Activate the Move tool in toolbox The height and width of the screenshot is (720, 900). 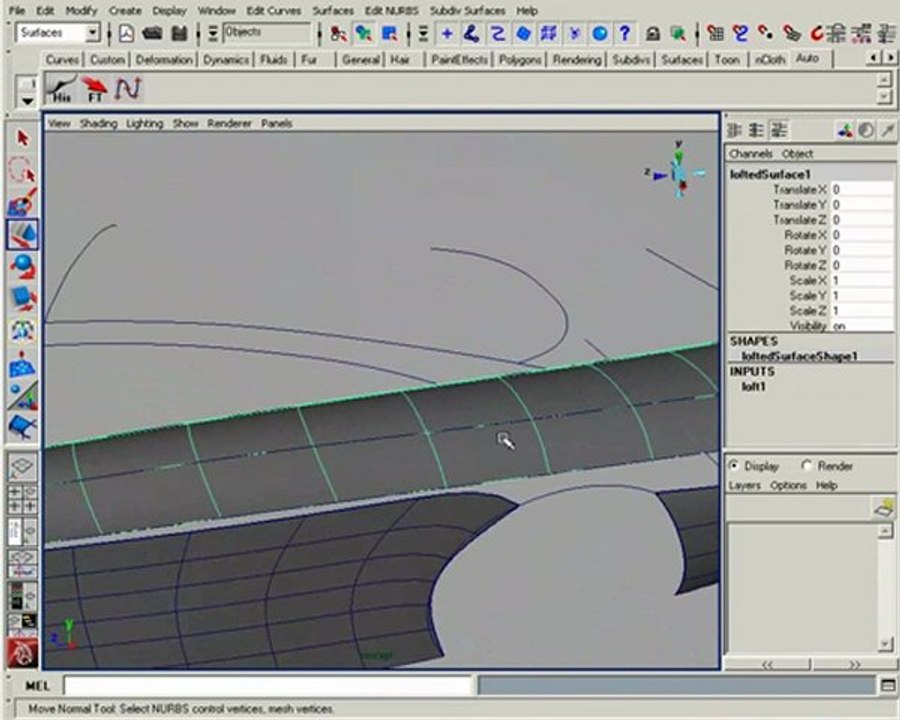pos(23,234)
